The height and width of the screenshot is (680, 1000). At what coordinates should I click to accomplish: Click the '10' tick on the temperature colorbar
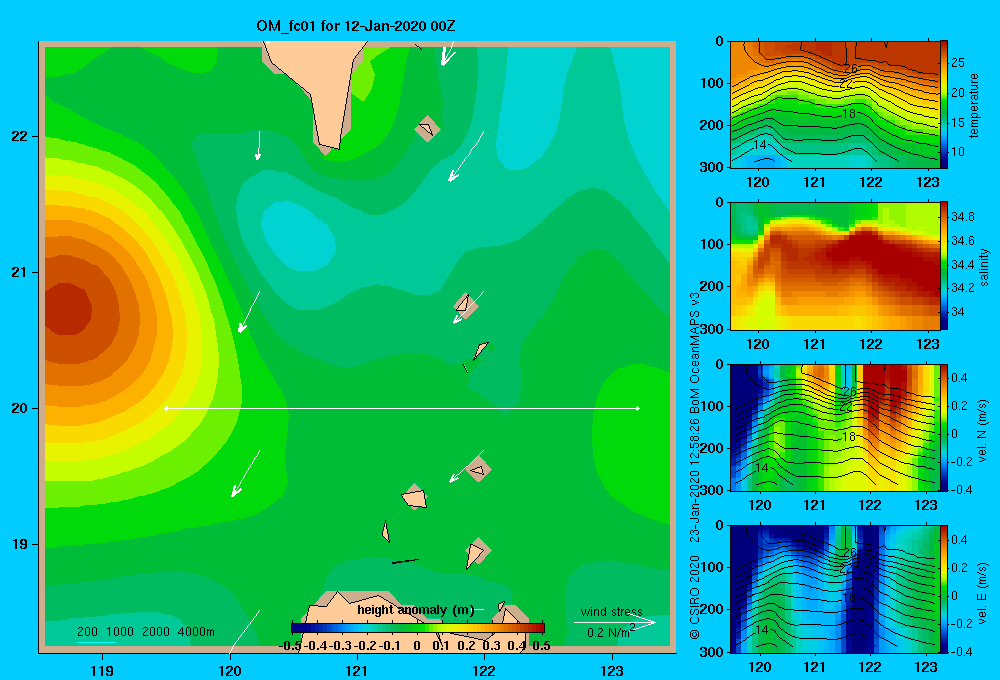958,152
